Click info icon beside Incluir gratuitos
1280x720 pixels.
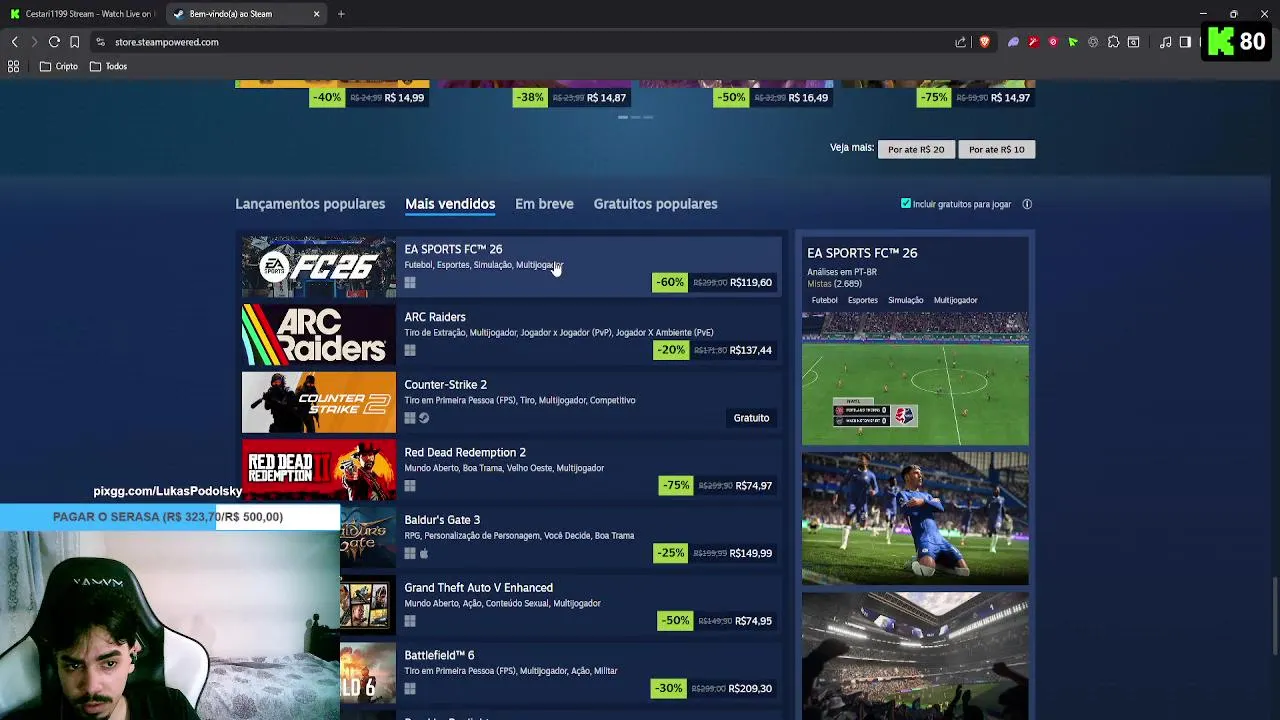click(x=1027, y=204)
